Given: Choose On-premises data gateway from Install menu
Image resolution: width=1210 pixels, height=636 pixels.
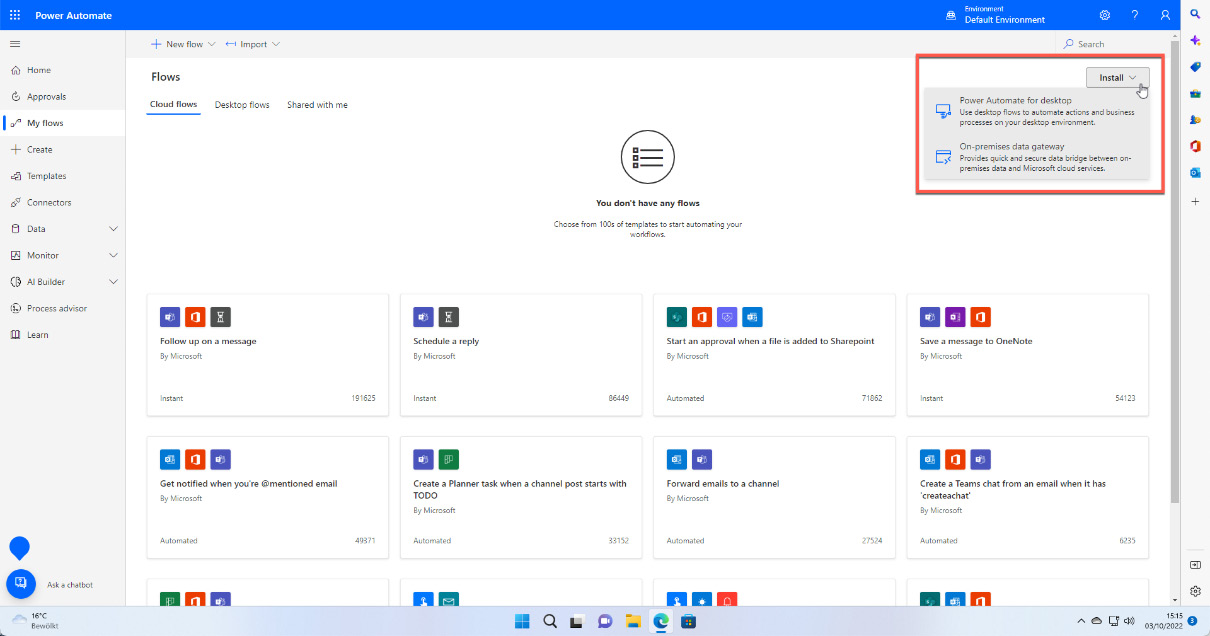Looking at the screenshot, I should coord(1037,158).
